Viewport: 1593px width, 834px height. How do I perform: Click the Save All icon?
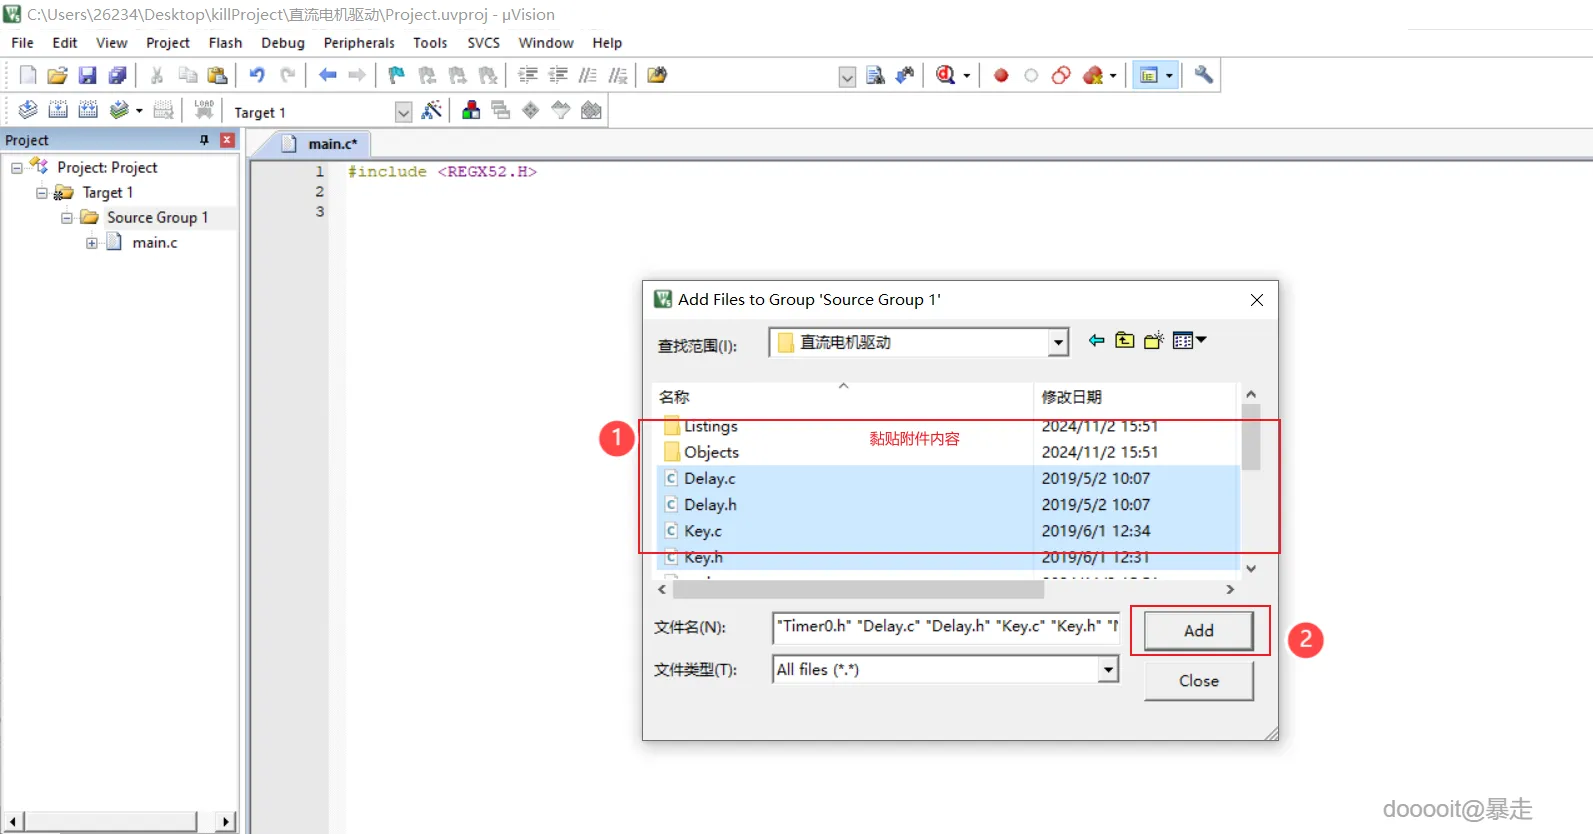pos(117,75)
